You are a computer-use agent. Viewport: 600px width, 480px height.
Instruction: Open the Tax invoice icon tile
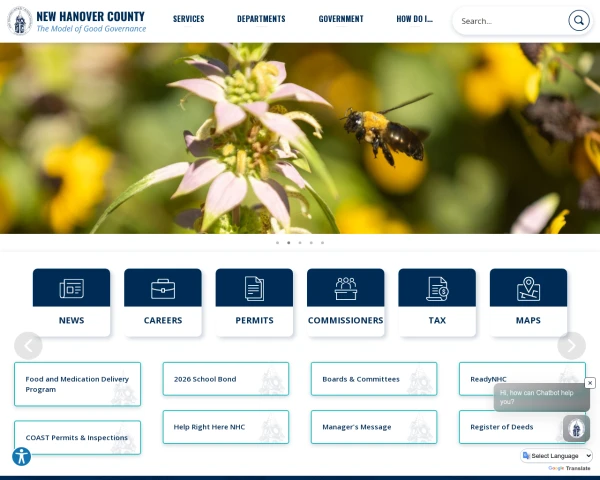click(x=437, y=302)
